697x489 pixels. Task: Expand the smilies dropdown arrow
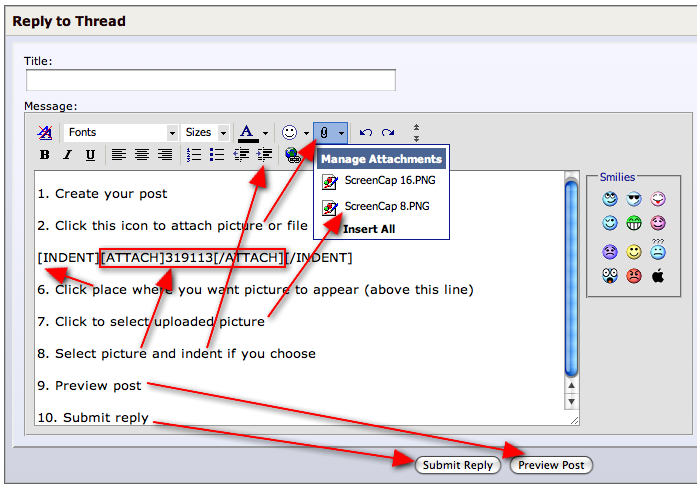pyautogui.click(x=306, y=133)
